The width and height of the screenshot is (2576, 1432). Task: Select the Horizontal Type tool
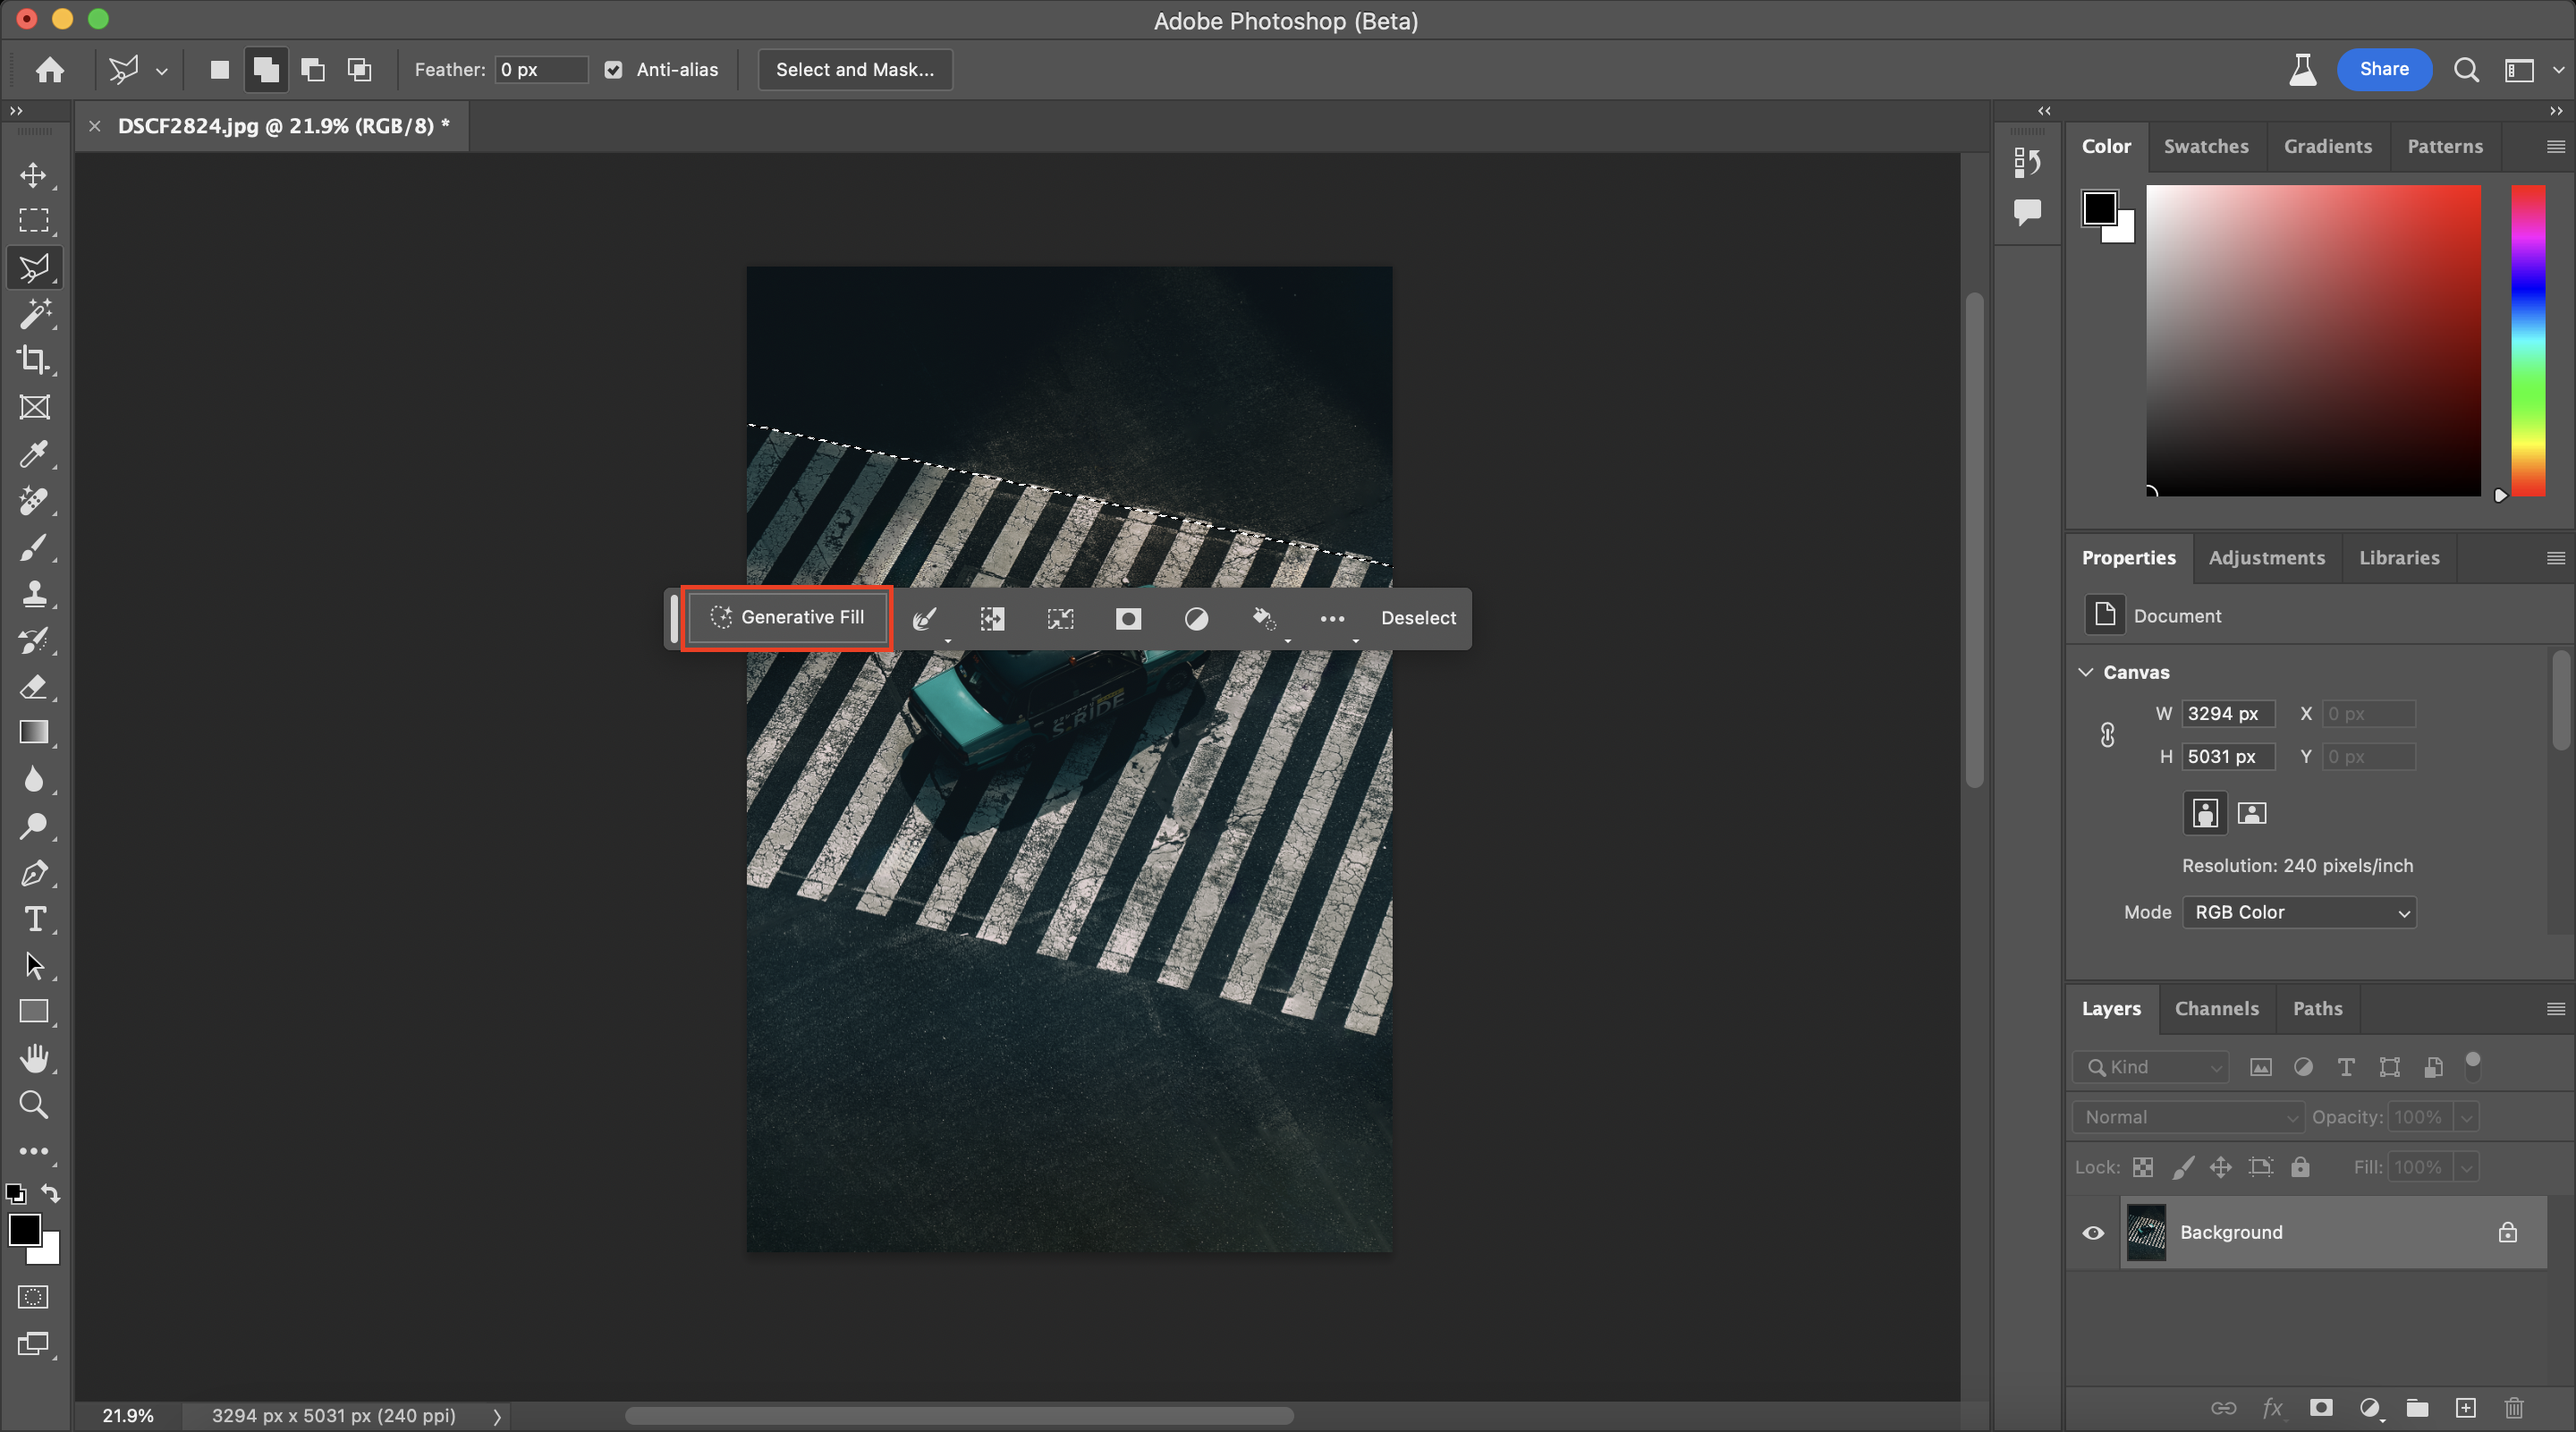(33, 919)
